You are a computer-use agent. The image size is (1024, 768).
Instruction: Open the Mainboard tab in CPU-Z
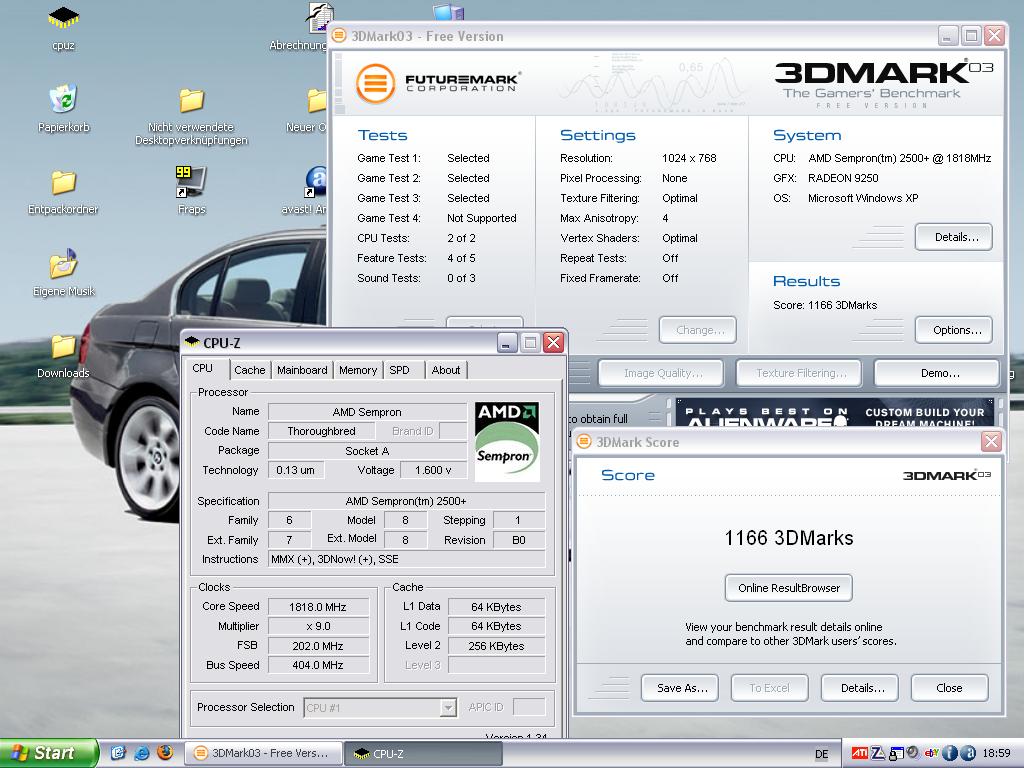tap(302, 370)
